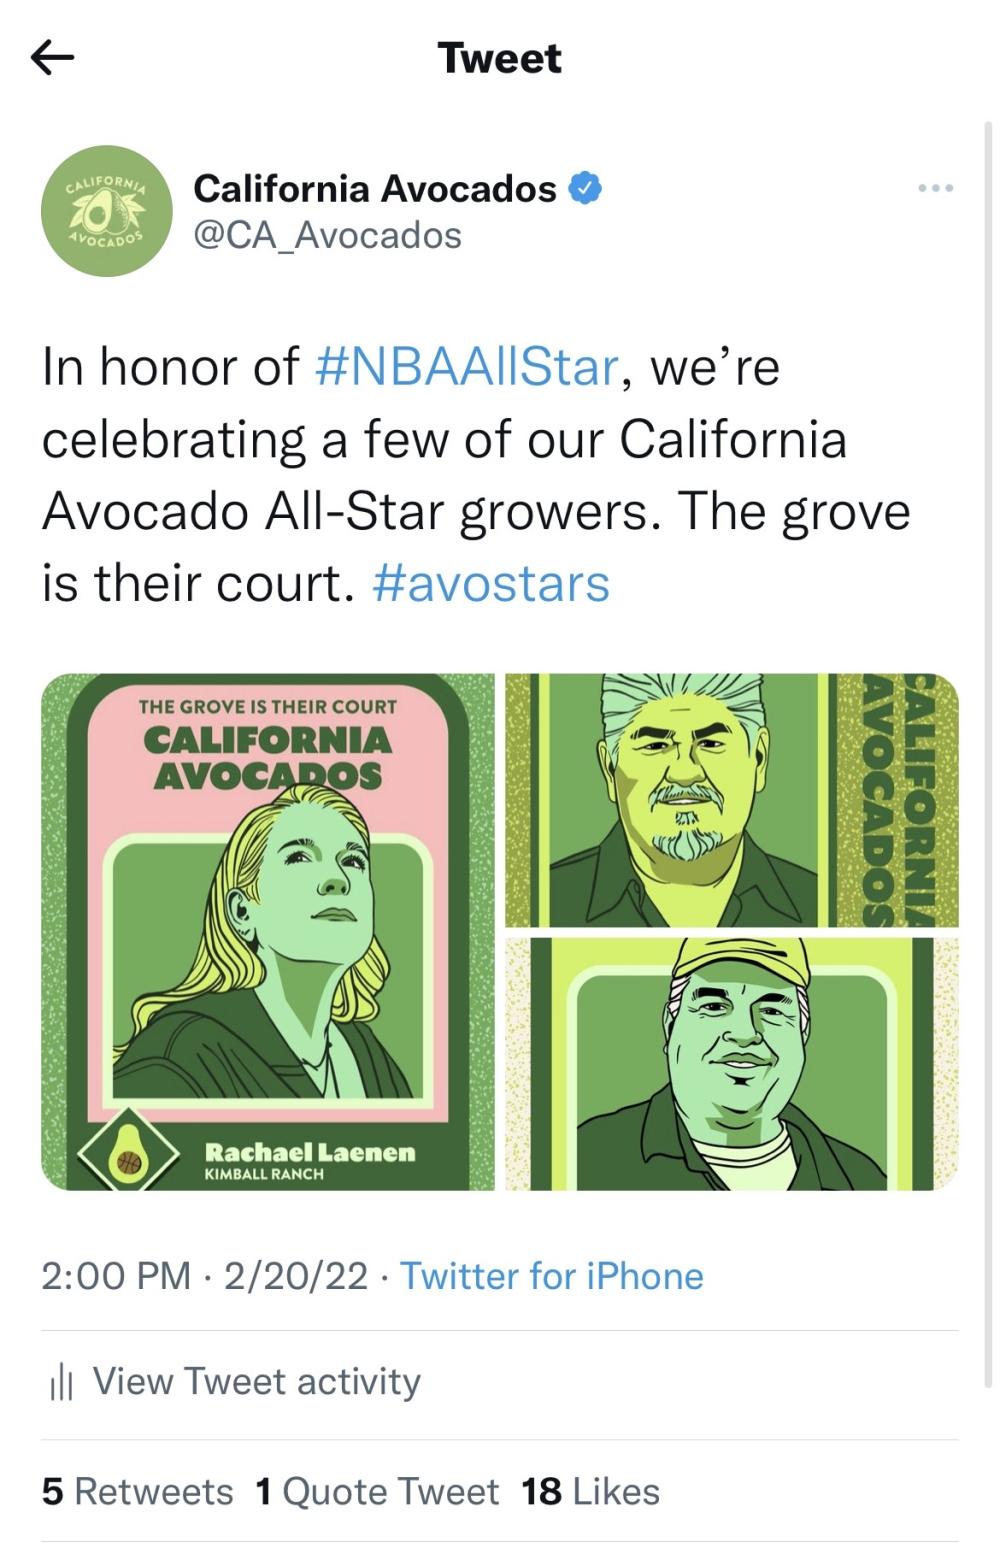
Task: Click the California Avocados display name
Action: (x=375, y=189)
